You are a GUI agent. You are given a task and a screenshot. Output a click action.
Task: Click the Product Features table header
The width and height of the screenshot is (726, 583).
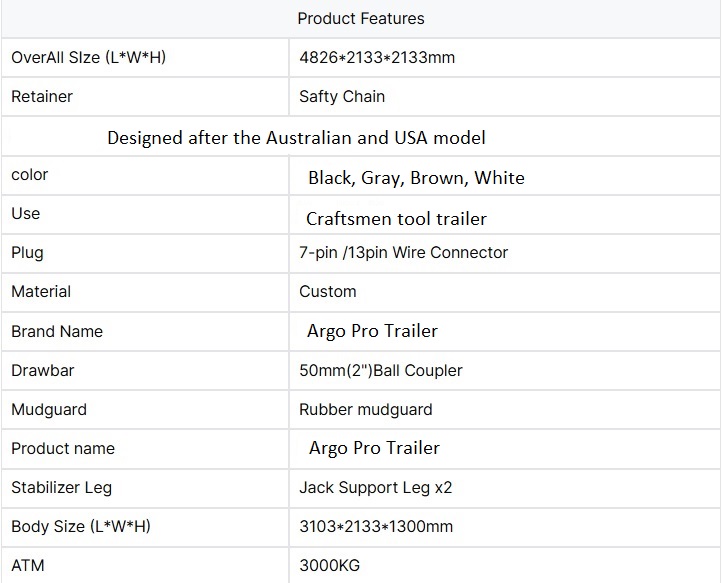coord(361,18)
